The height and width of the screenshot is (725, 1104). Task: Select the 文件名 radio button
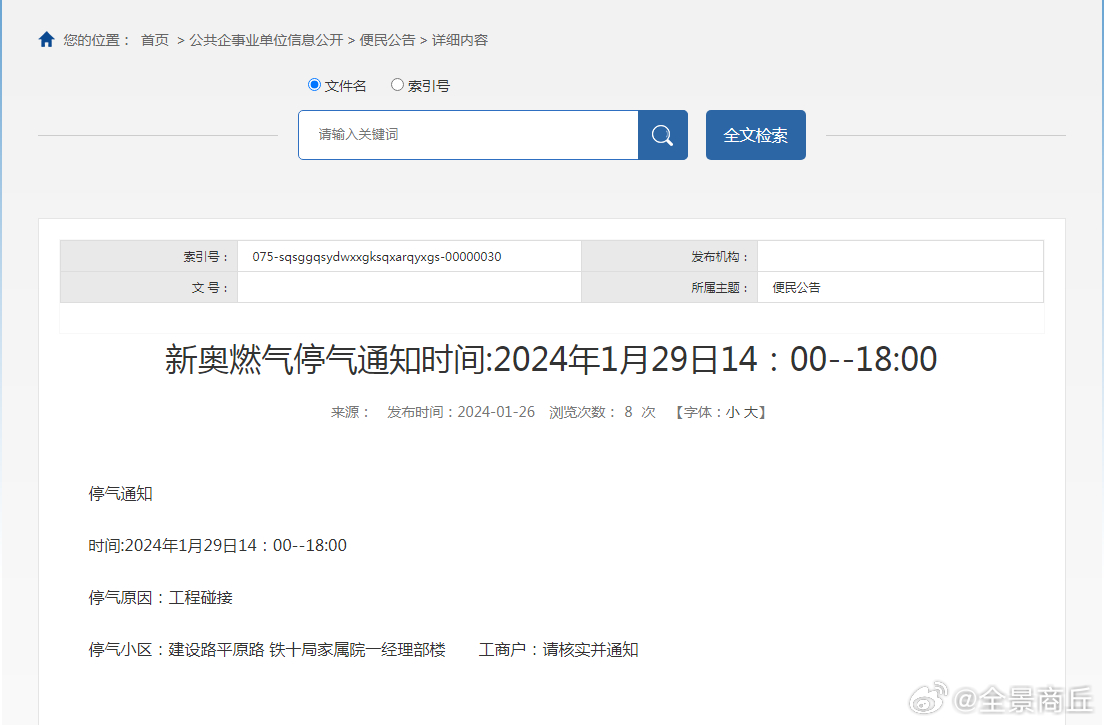(315, 84)
